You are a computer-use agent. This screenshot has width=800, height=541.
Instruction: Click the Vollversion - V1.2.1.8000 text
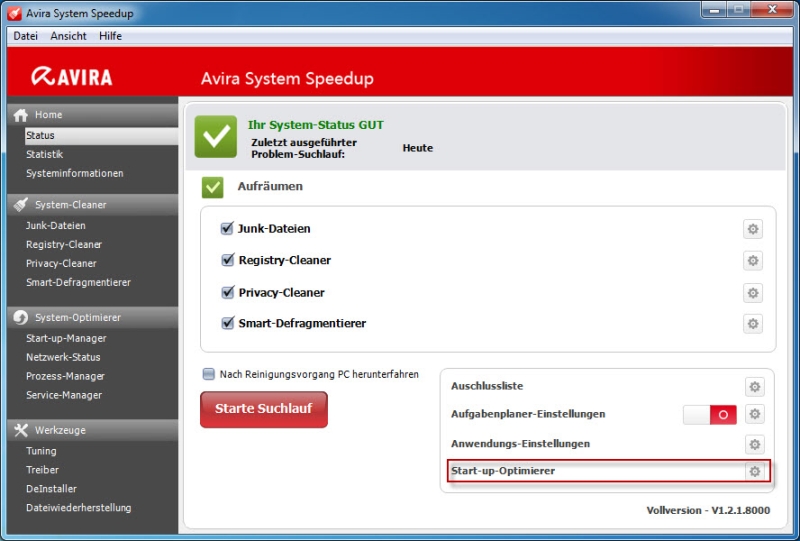click(x=708, y=510)
